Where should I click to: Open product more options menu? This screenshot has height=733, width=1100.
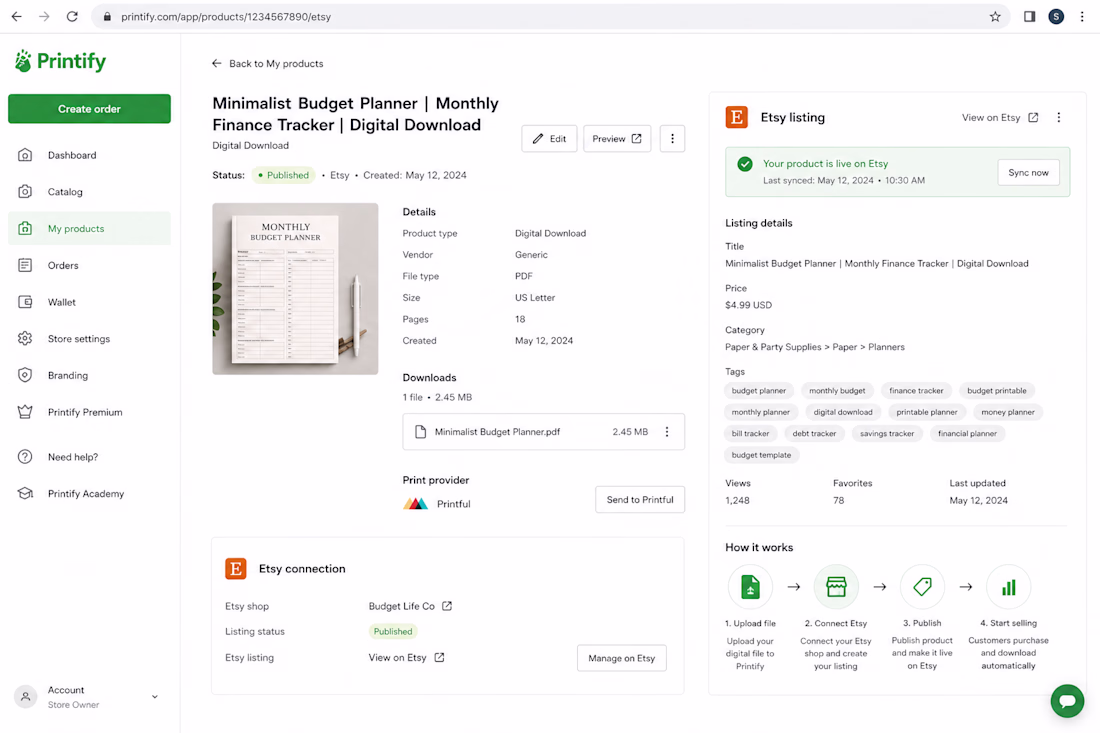click(672, 139)
